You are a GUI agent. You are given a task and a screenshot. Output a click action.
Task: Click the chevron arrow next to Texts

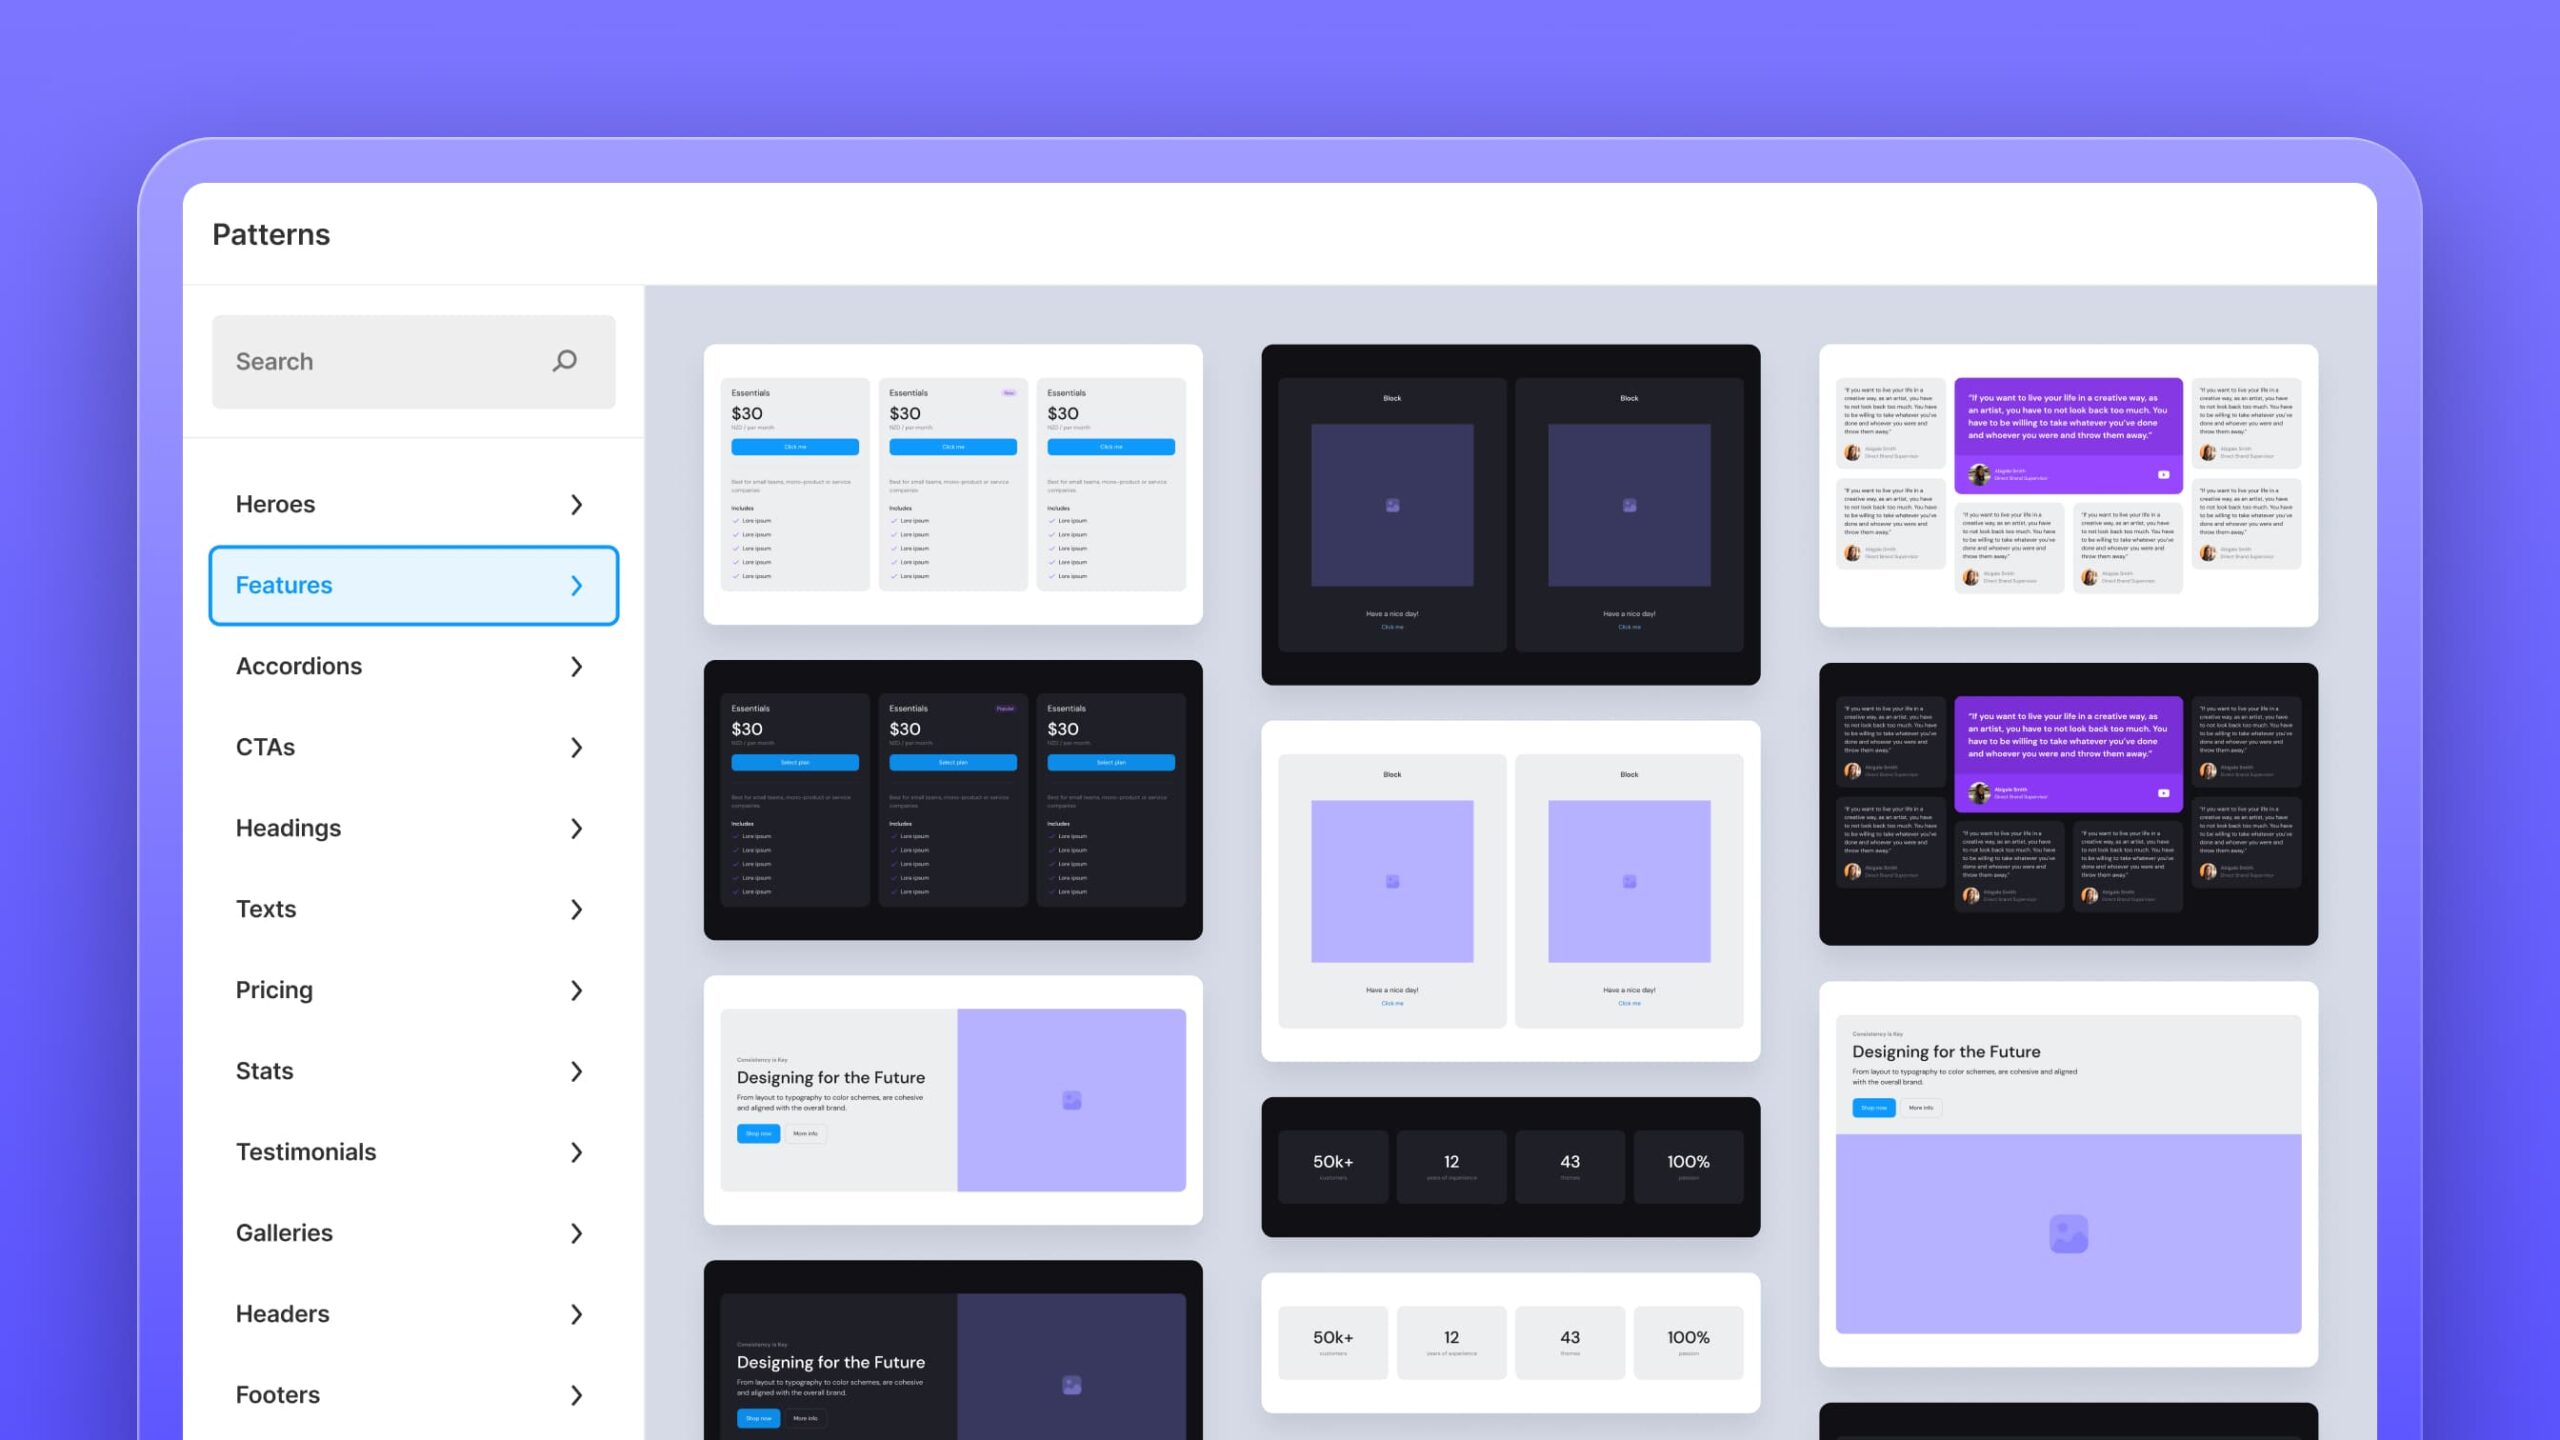[x=577, y=907]
